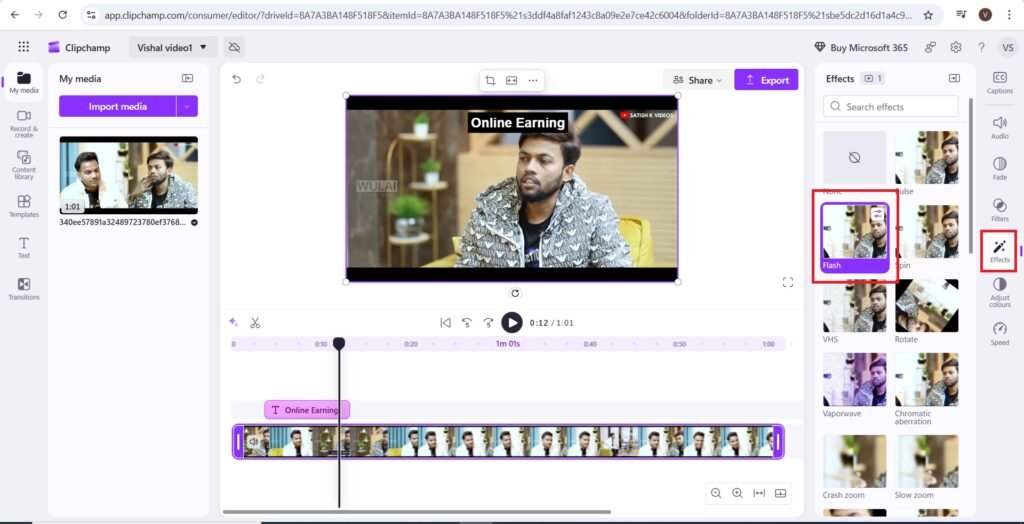Screen dimensions: 1024x524
Task: Redo the last action
Action: pos(260,79)
